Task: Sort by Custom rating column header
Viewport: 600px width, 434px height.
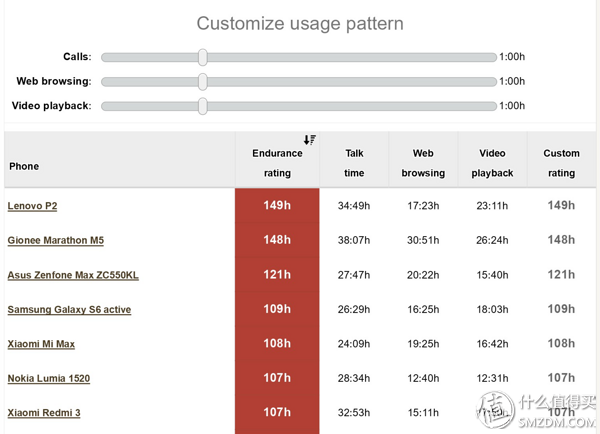Action: (x=561, y=163)
